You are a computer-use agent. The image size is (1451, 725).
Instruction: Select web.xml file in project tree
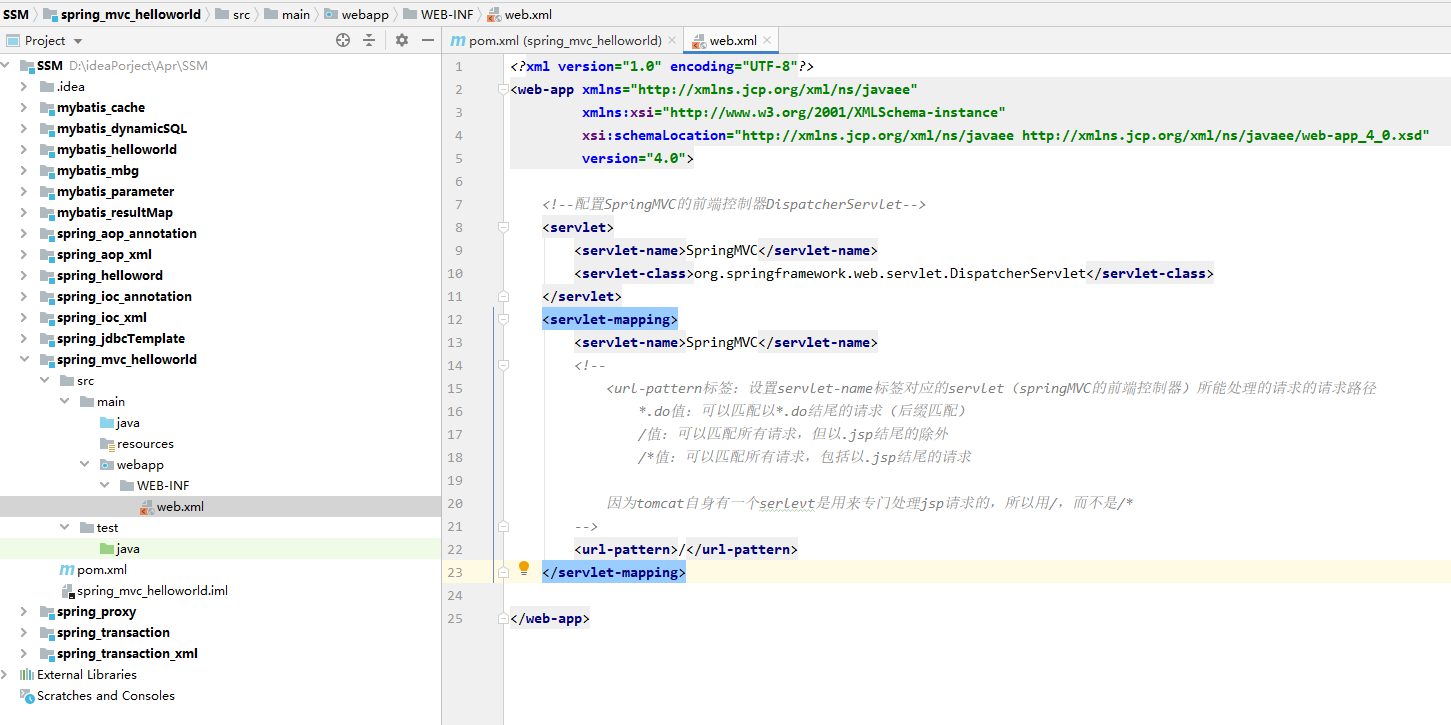(180, 507)
